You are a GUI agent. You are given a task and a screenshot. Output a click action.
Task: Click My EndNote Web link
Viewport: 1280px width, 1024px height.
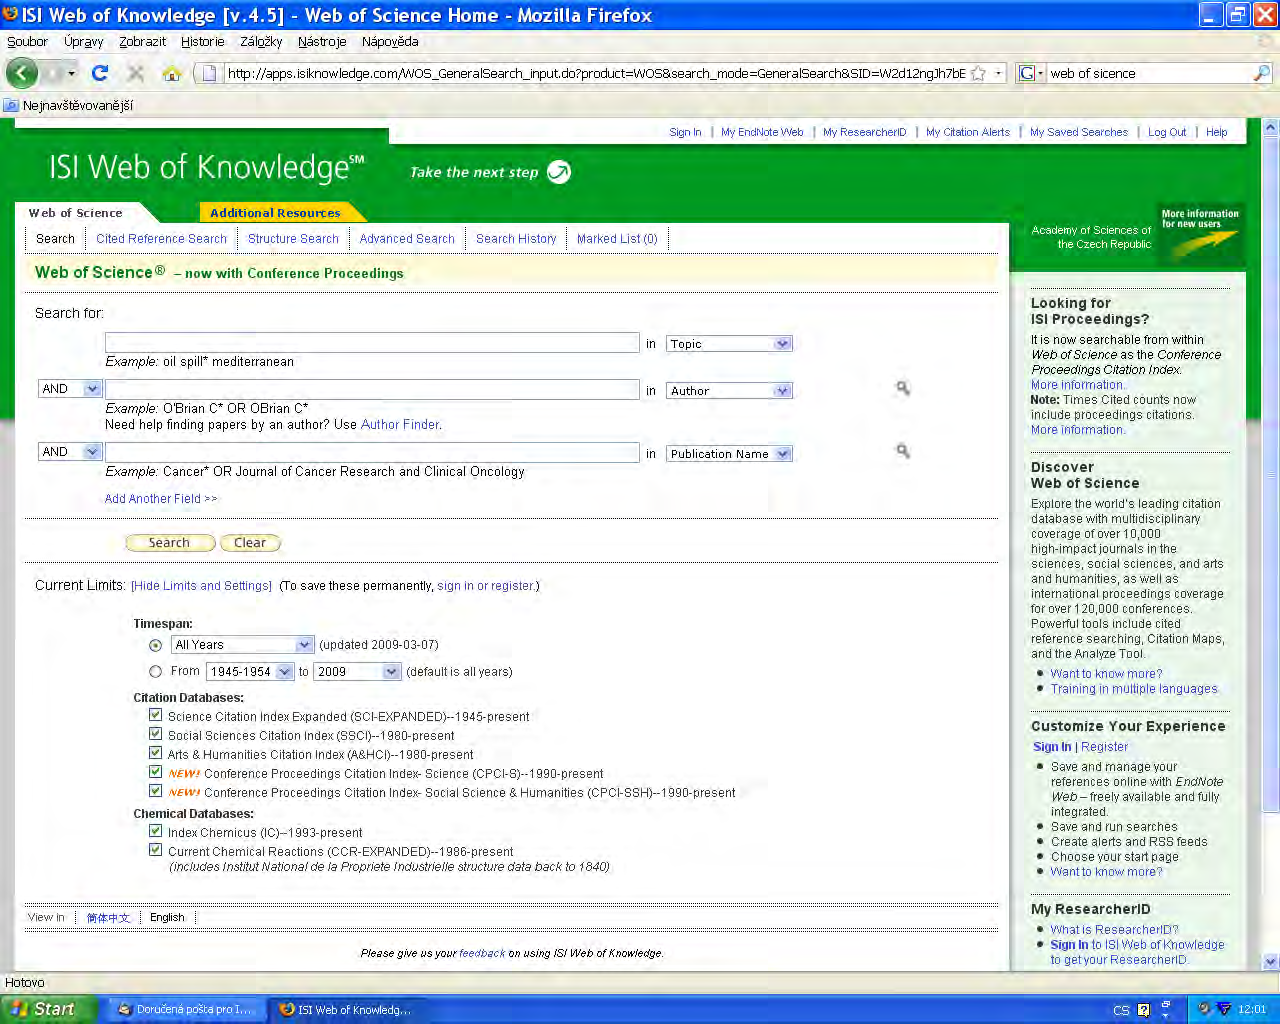click(762, 132)
